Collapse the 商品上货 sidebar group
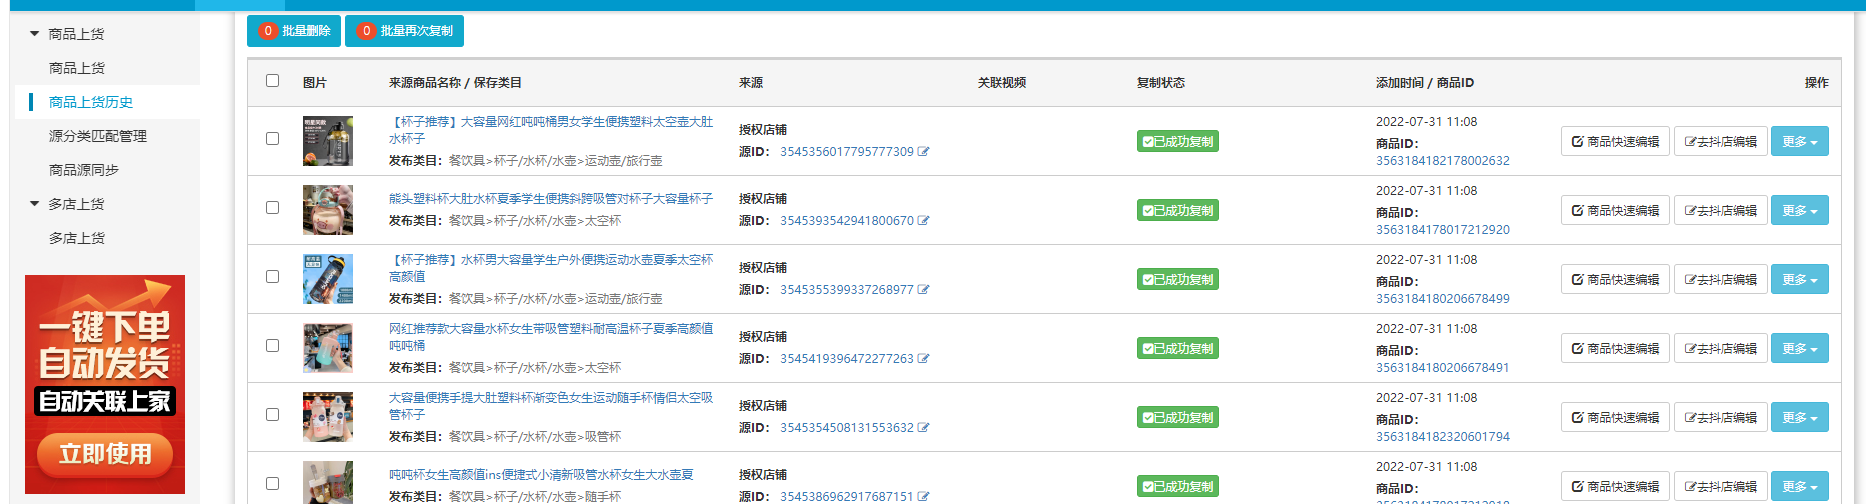The width and height of the screenshot is (1866, 504). pos(35,34)
